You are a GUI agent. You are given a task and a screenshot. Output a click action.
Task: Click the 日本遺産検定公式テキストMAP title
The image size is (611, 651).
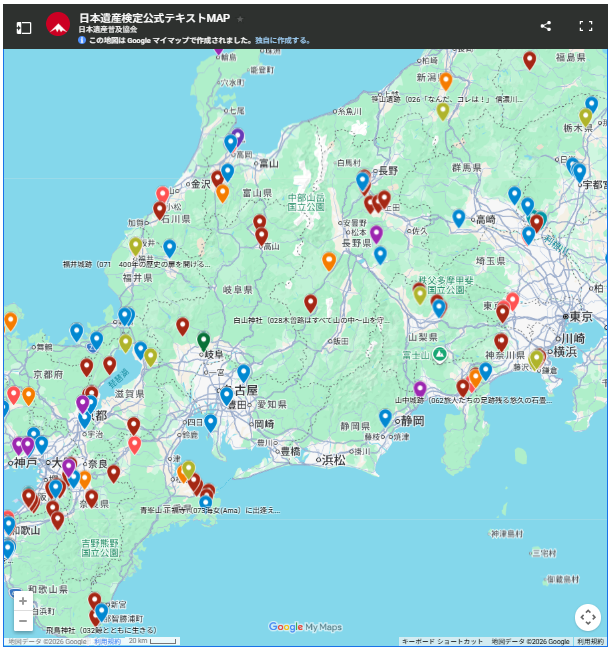click(x=154, y=19)
